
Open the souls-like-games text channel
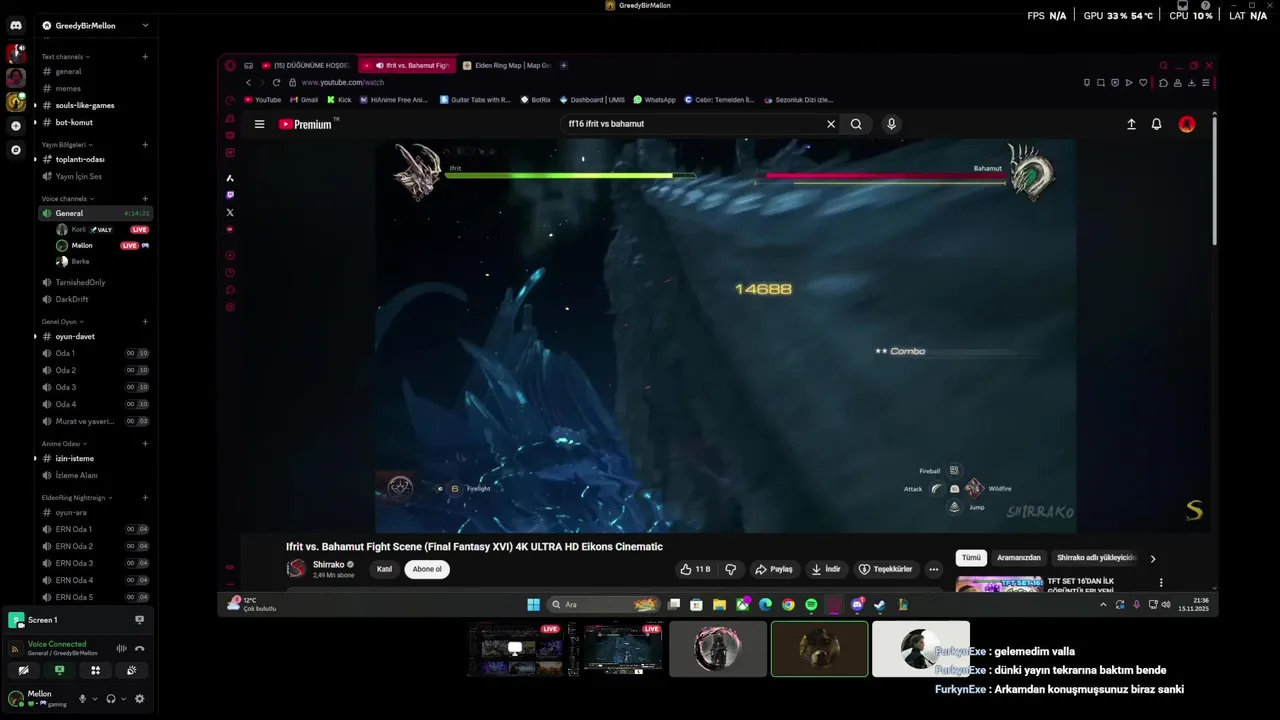[x=95, y=105]
